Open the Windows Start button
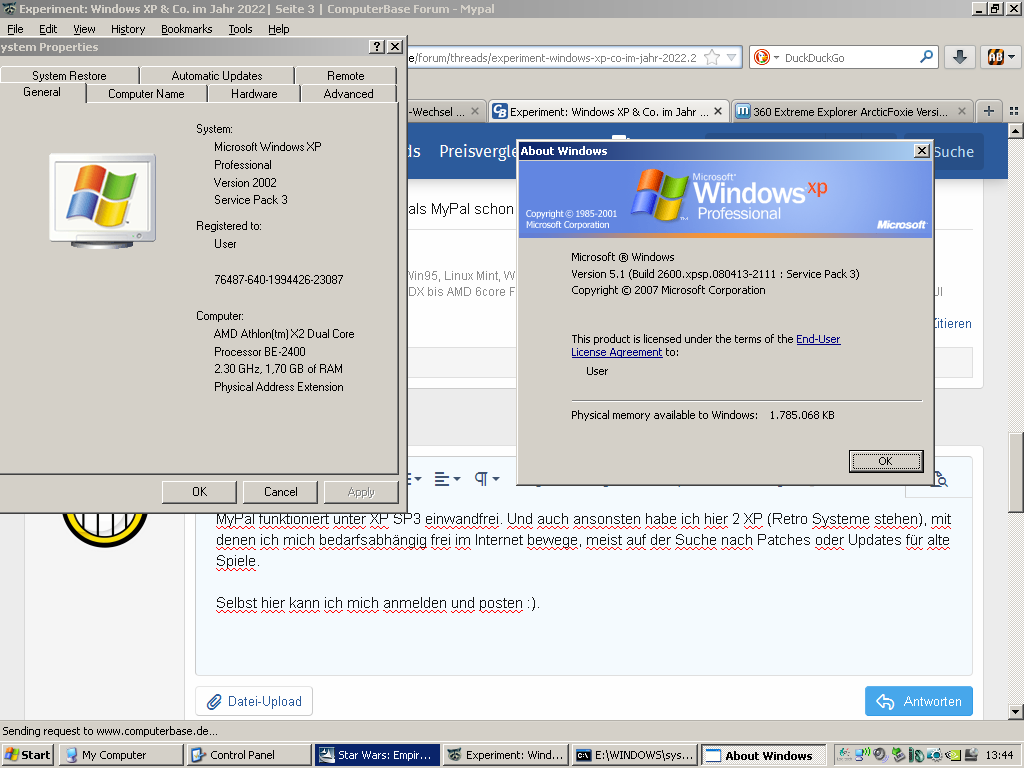Viewport: 1024px width, 768px height. click(27, 755)
